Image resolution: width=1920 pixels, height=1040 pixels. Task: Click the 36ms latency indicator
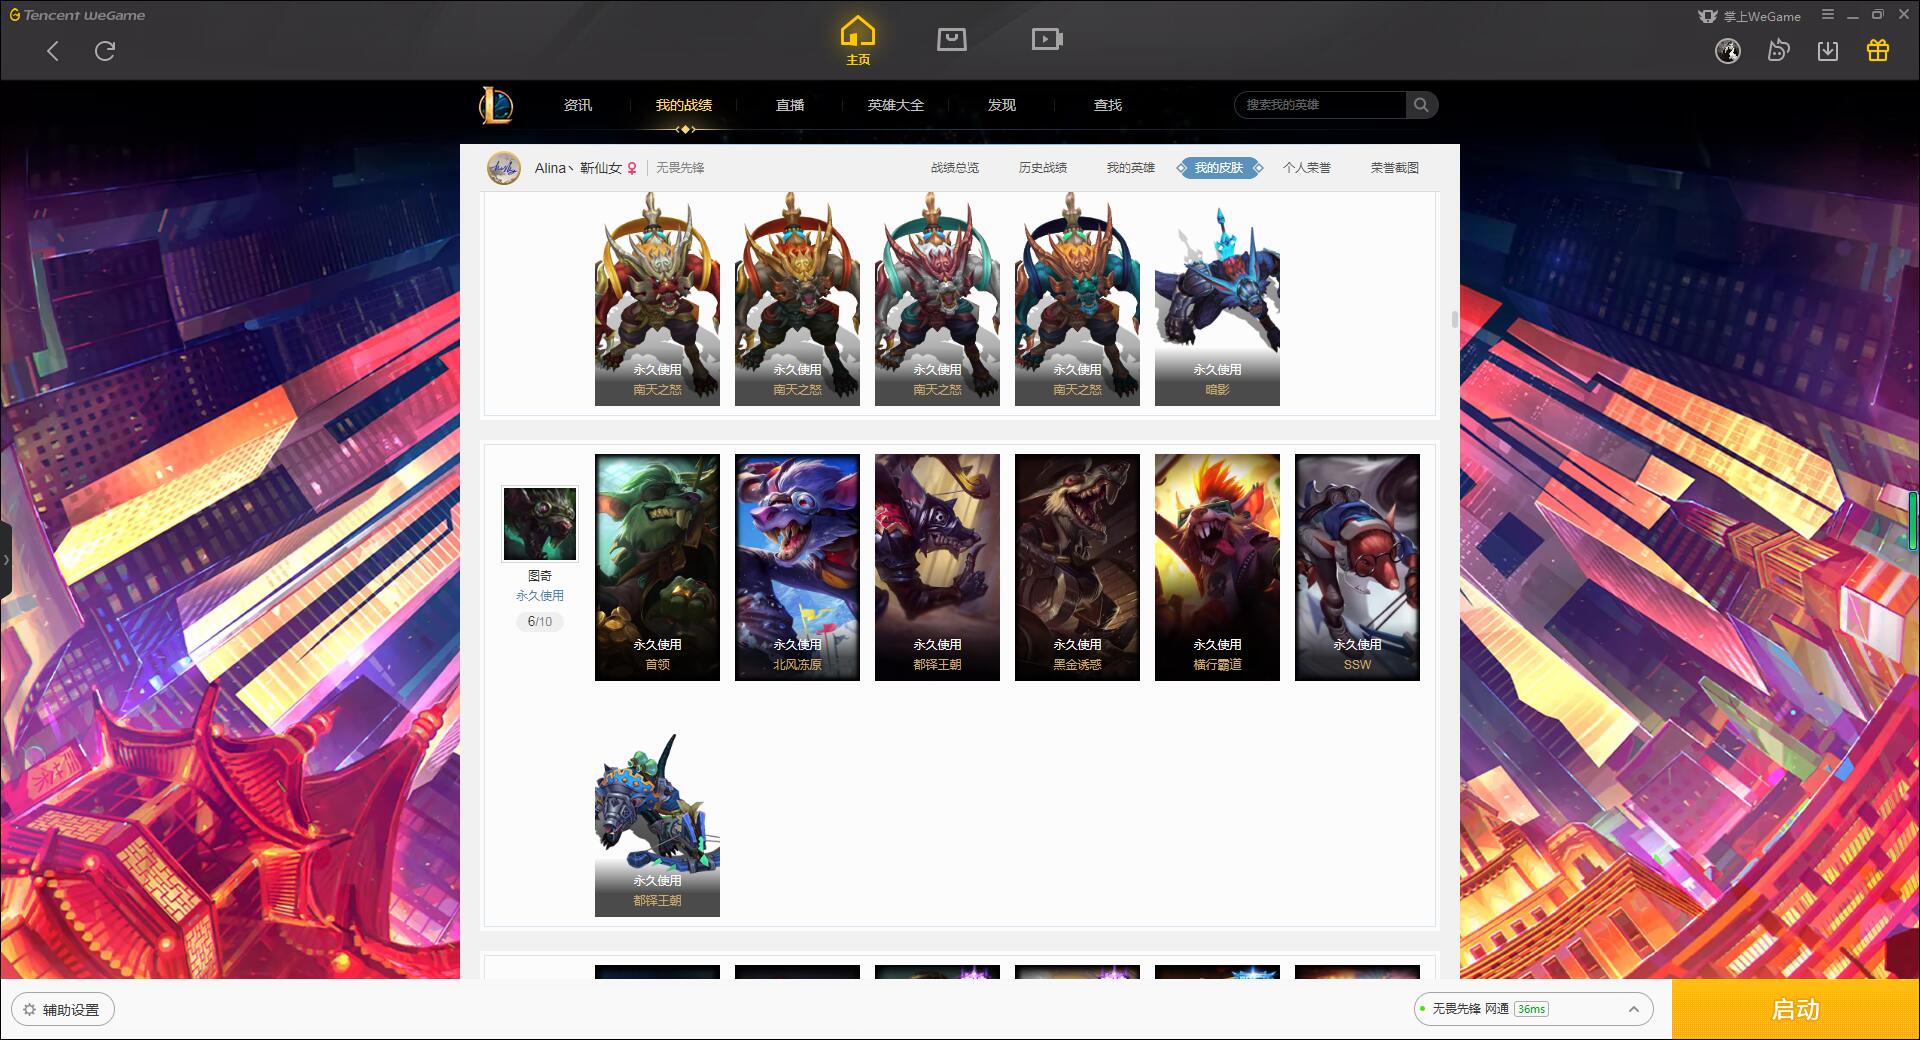coord(1531,1009)
